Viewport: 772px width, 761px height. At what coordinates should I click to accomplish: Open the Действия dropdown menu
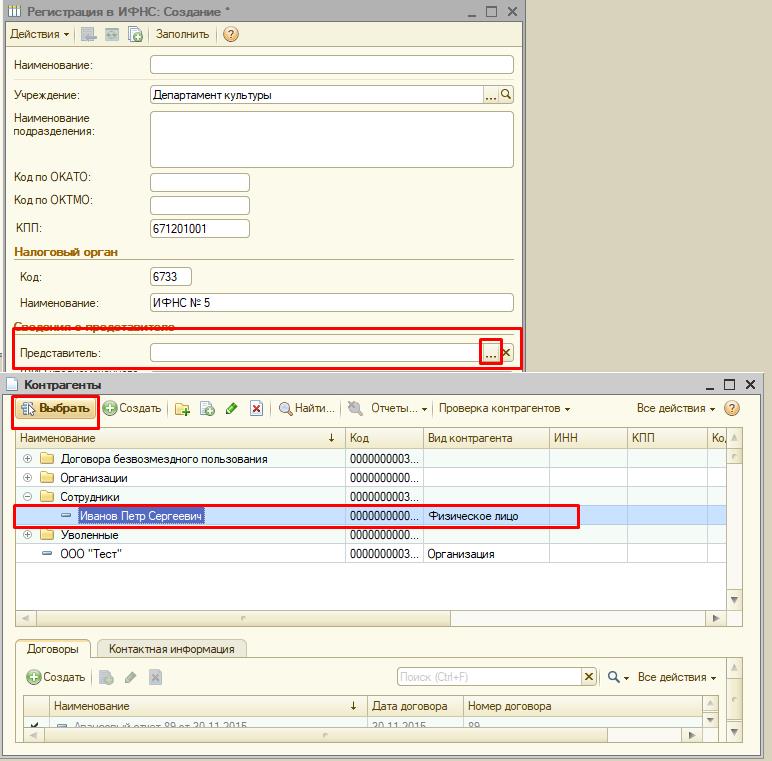pyautogui.click(x=39, y=34)
